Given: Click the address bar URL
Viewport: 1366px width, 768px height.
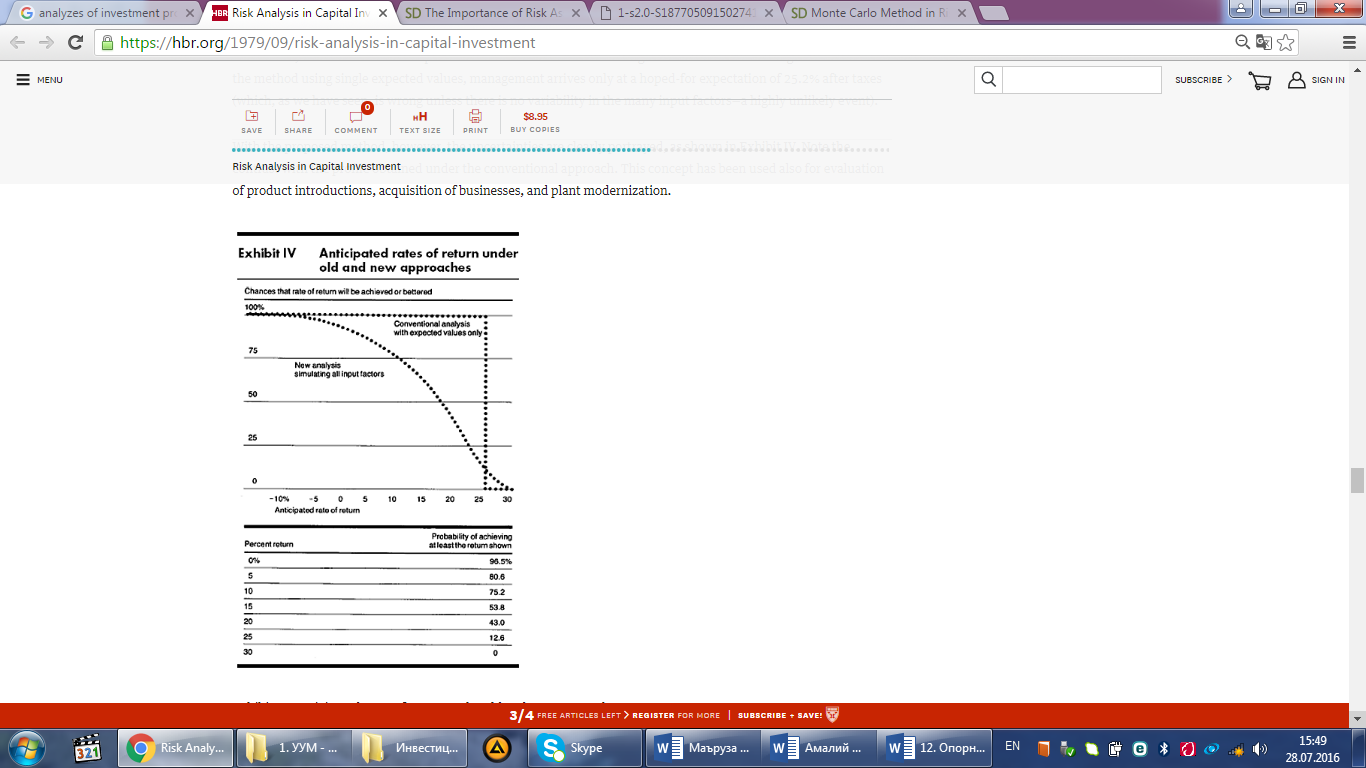Looking at the screenshot, I should 327,43.
